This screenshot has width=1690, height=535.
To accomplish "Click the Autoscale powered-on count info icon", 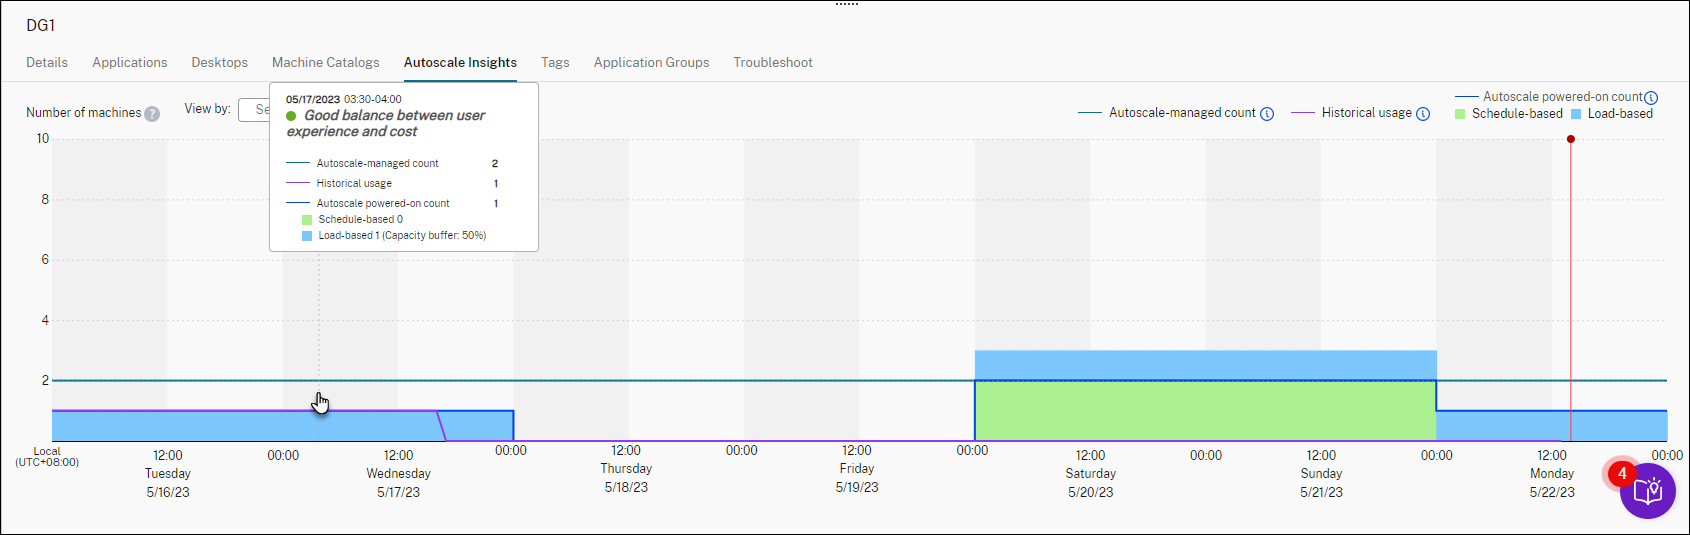I will (x=1651, y=98).
